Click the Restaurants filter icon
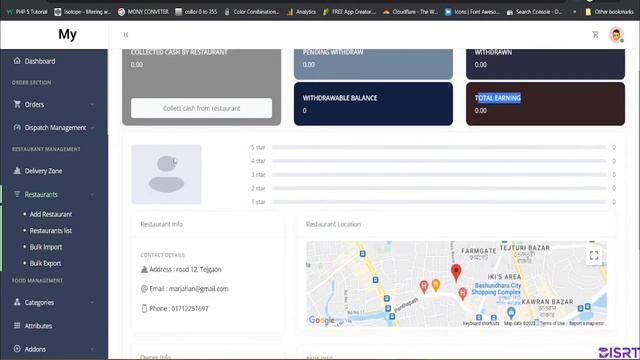The image size is (640, 360). tap(17, 194)
